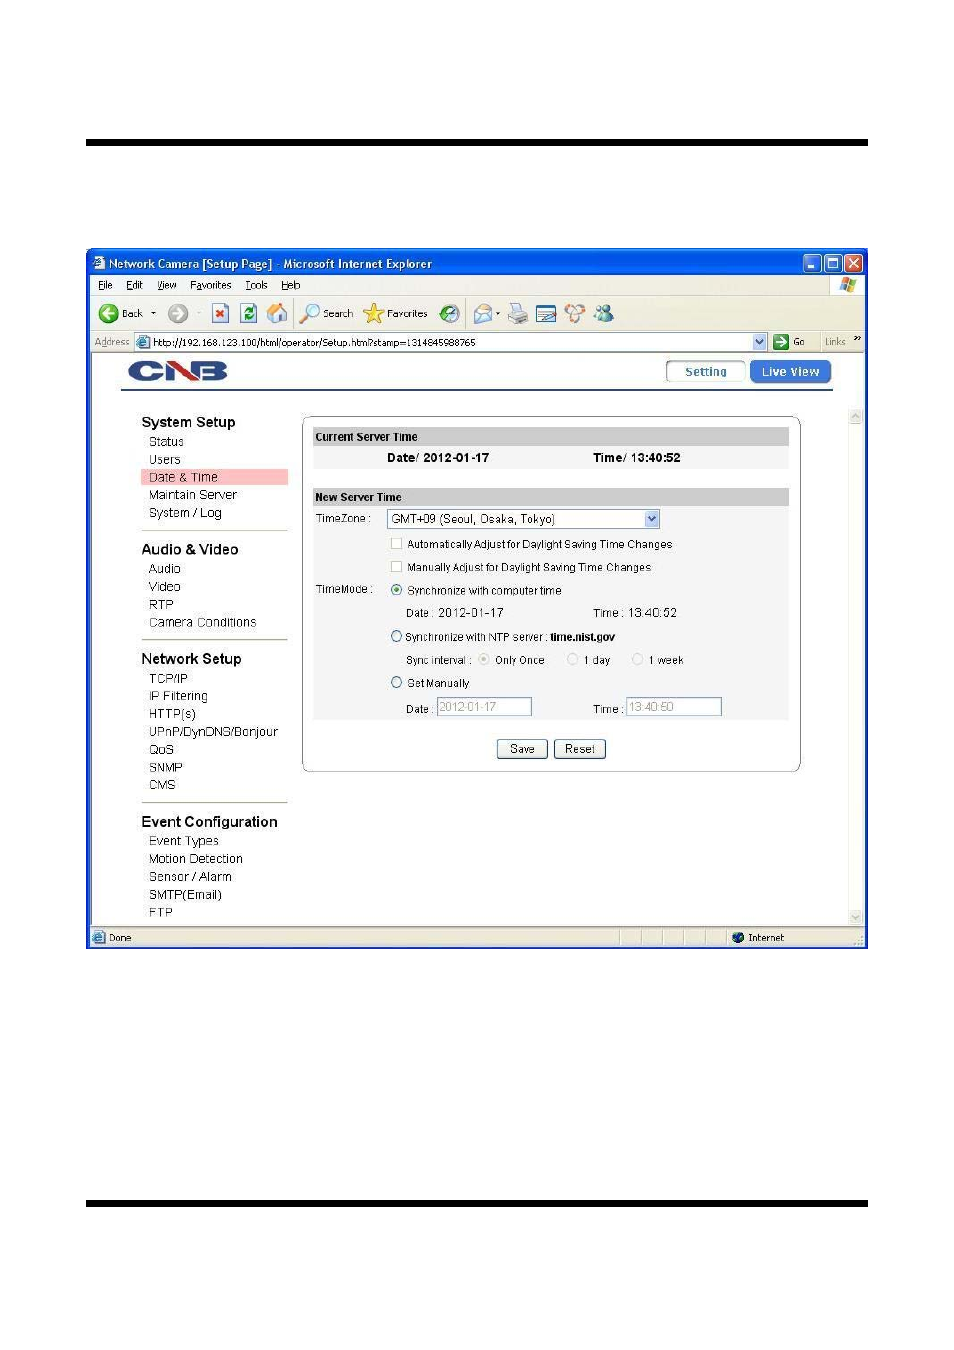Image resolution: width=954 pixels, height=1350 pixels.
Task: Select Synchronize with NTP server option
Action: coord(397,636)
